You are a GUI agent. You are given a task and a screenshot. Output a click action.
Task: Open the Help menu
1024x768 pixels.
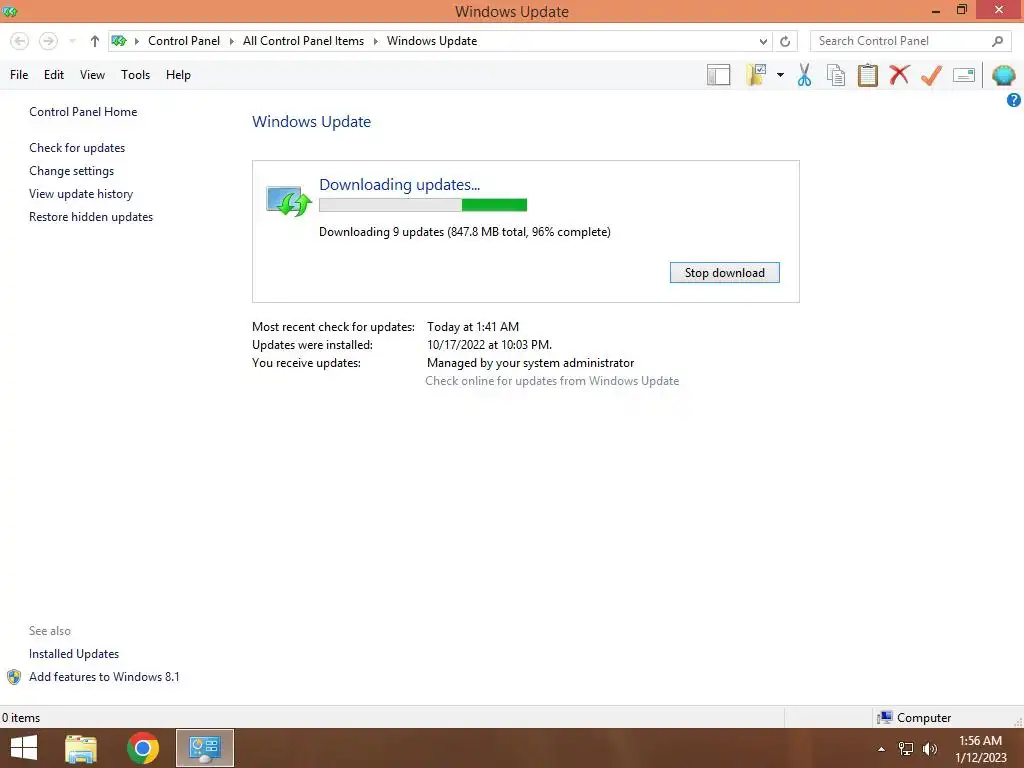(x=178, y=74)
